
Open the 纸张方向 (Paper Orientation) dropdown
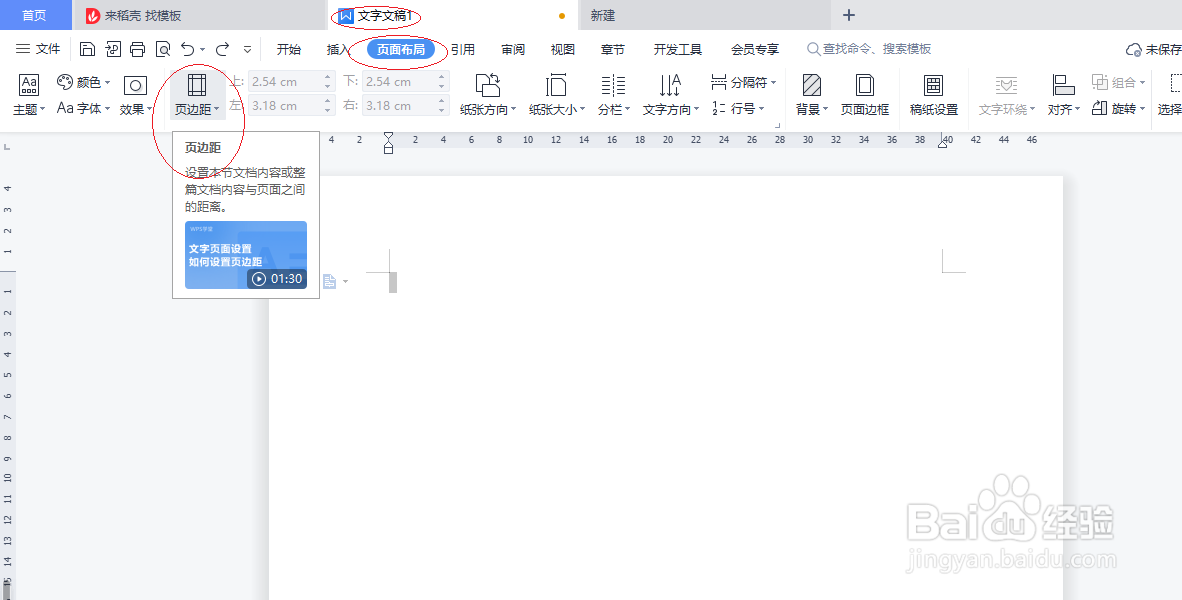(x=487, y=95)
